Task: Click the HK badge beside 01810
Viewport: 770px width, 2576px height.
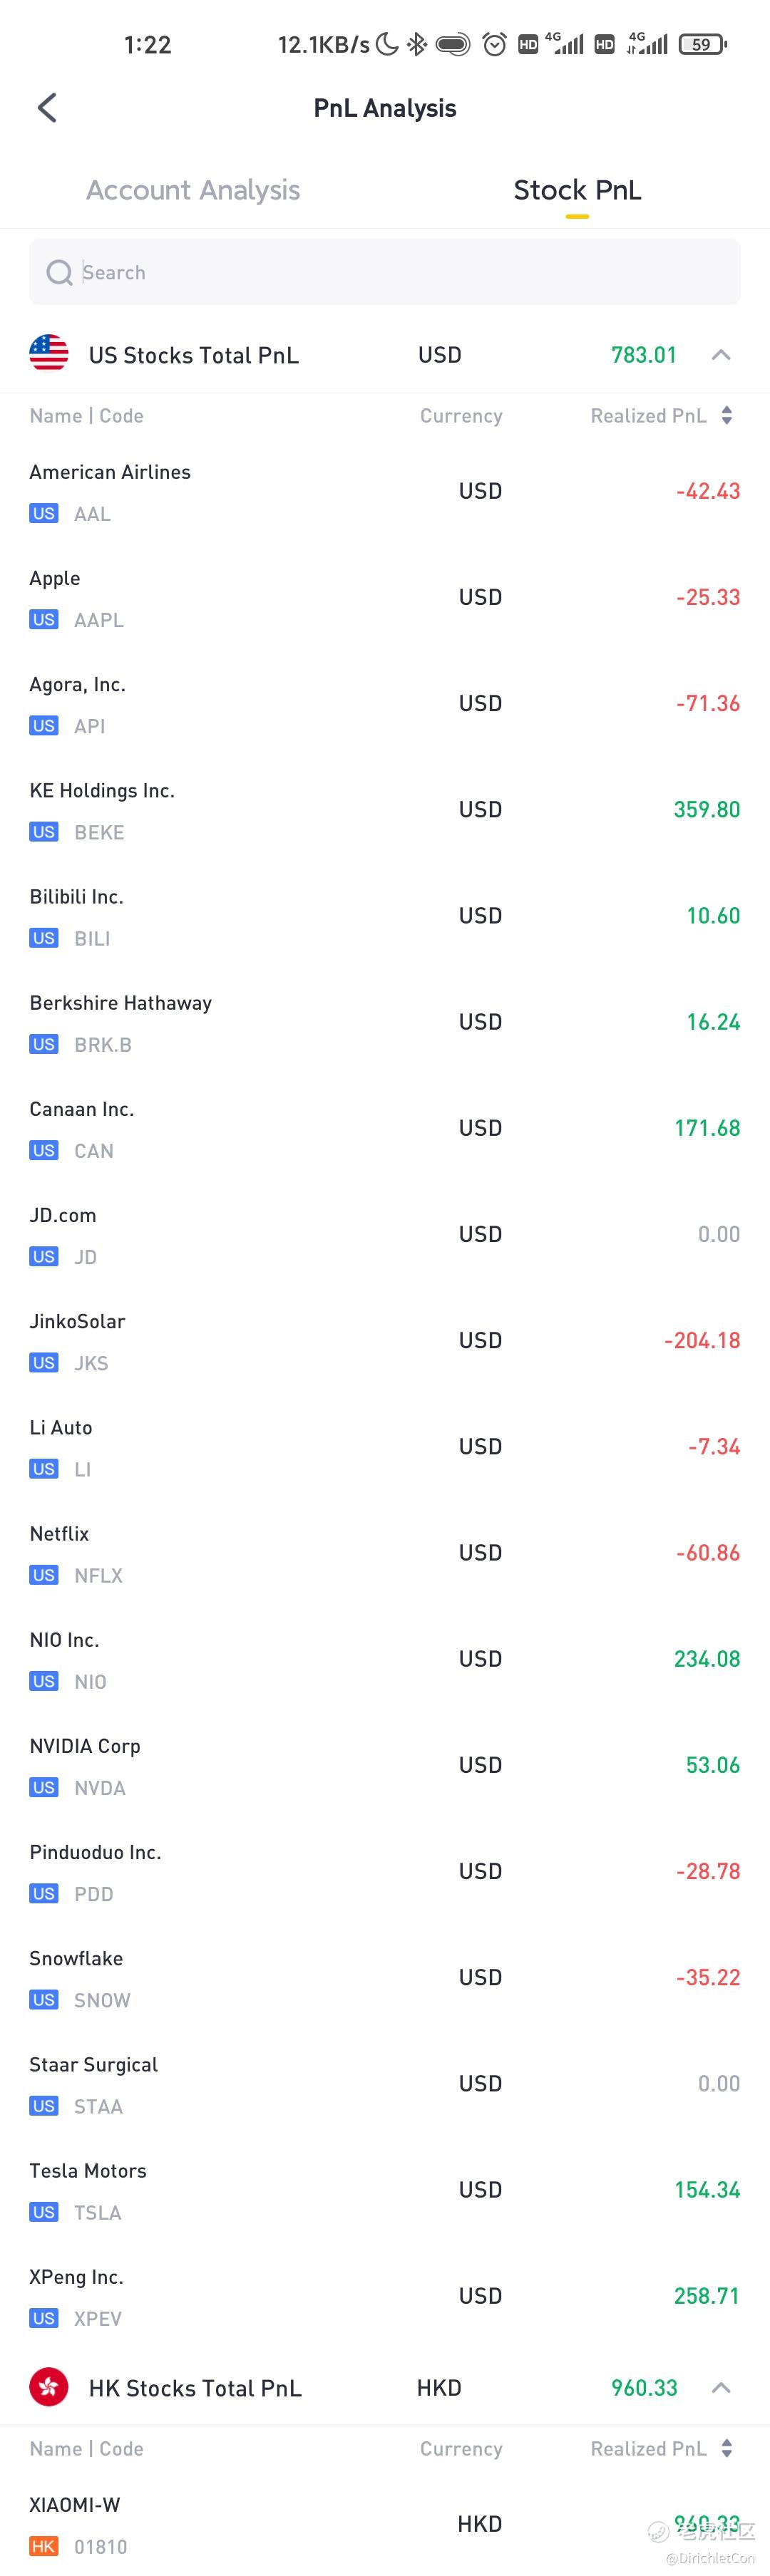Action: point(44,2546)
